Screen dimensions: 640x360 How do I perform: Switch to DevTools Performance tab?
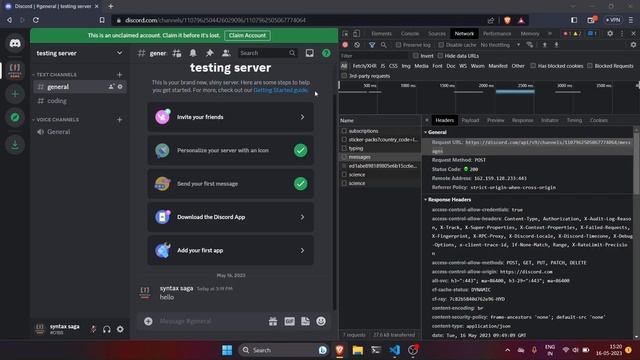[x=497, y=33]
